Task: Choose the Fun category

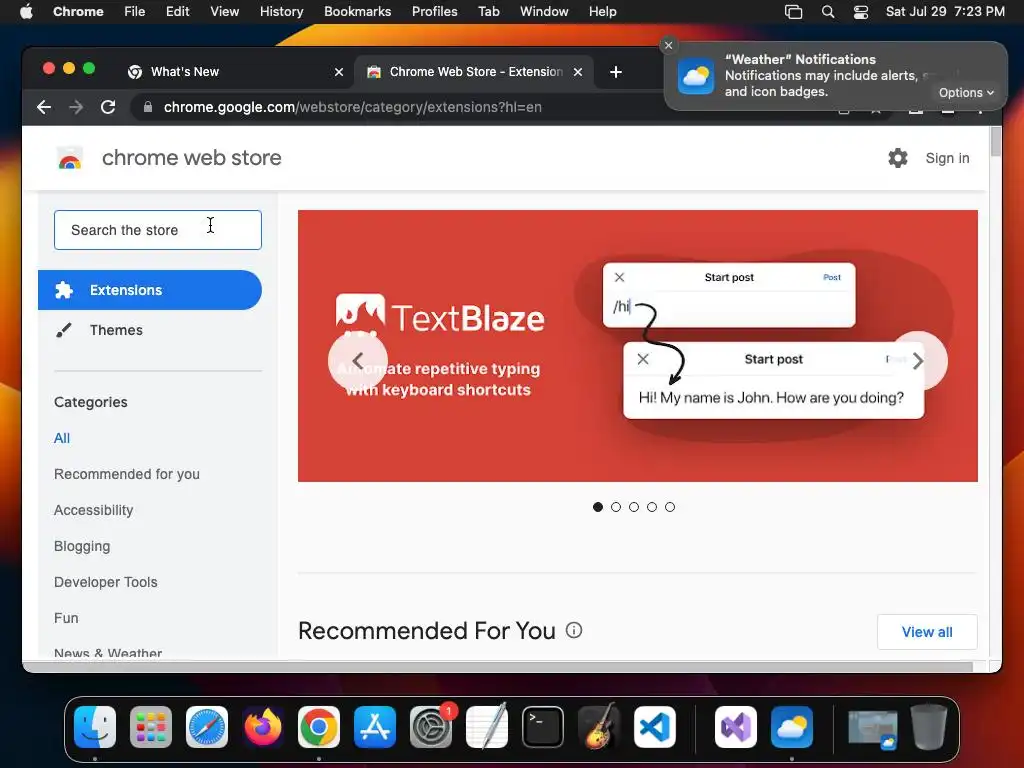Action: 66,618
